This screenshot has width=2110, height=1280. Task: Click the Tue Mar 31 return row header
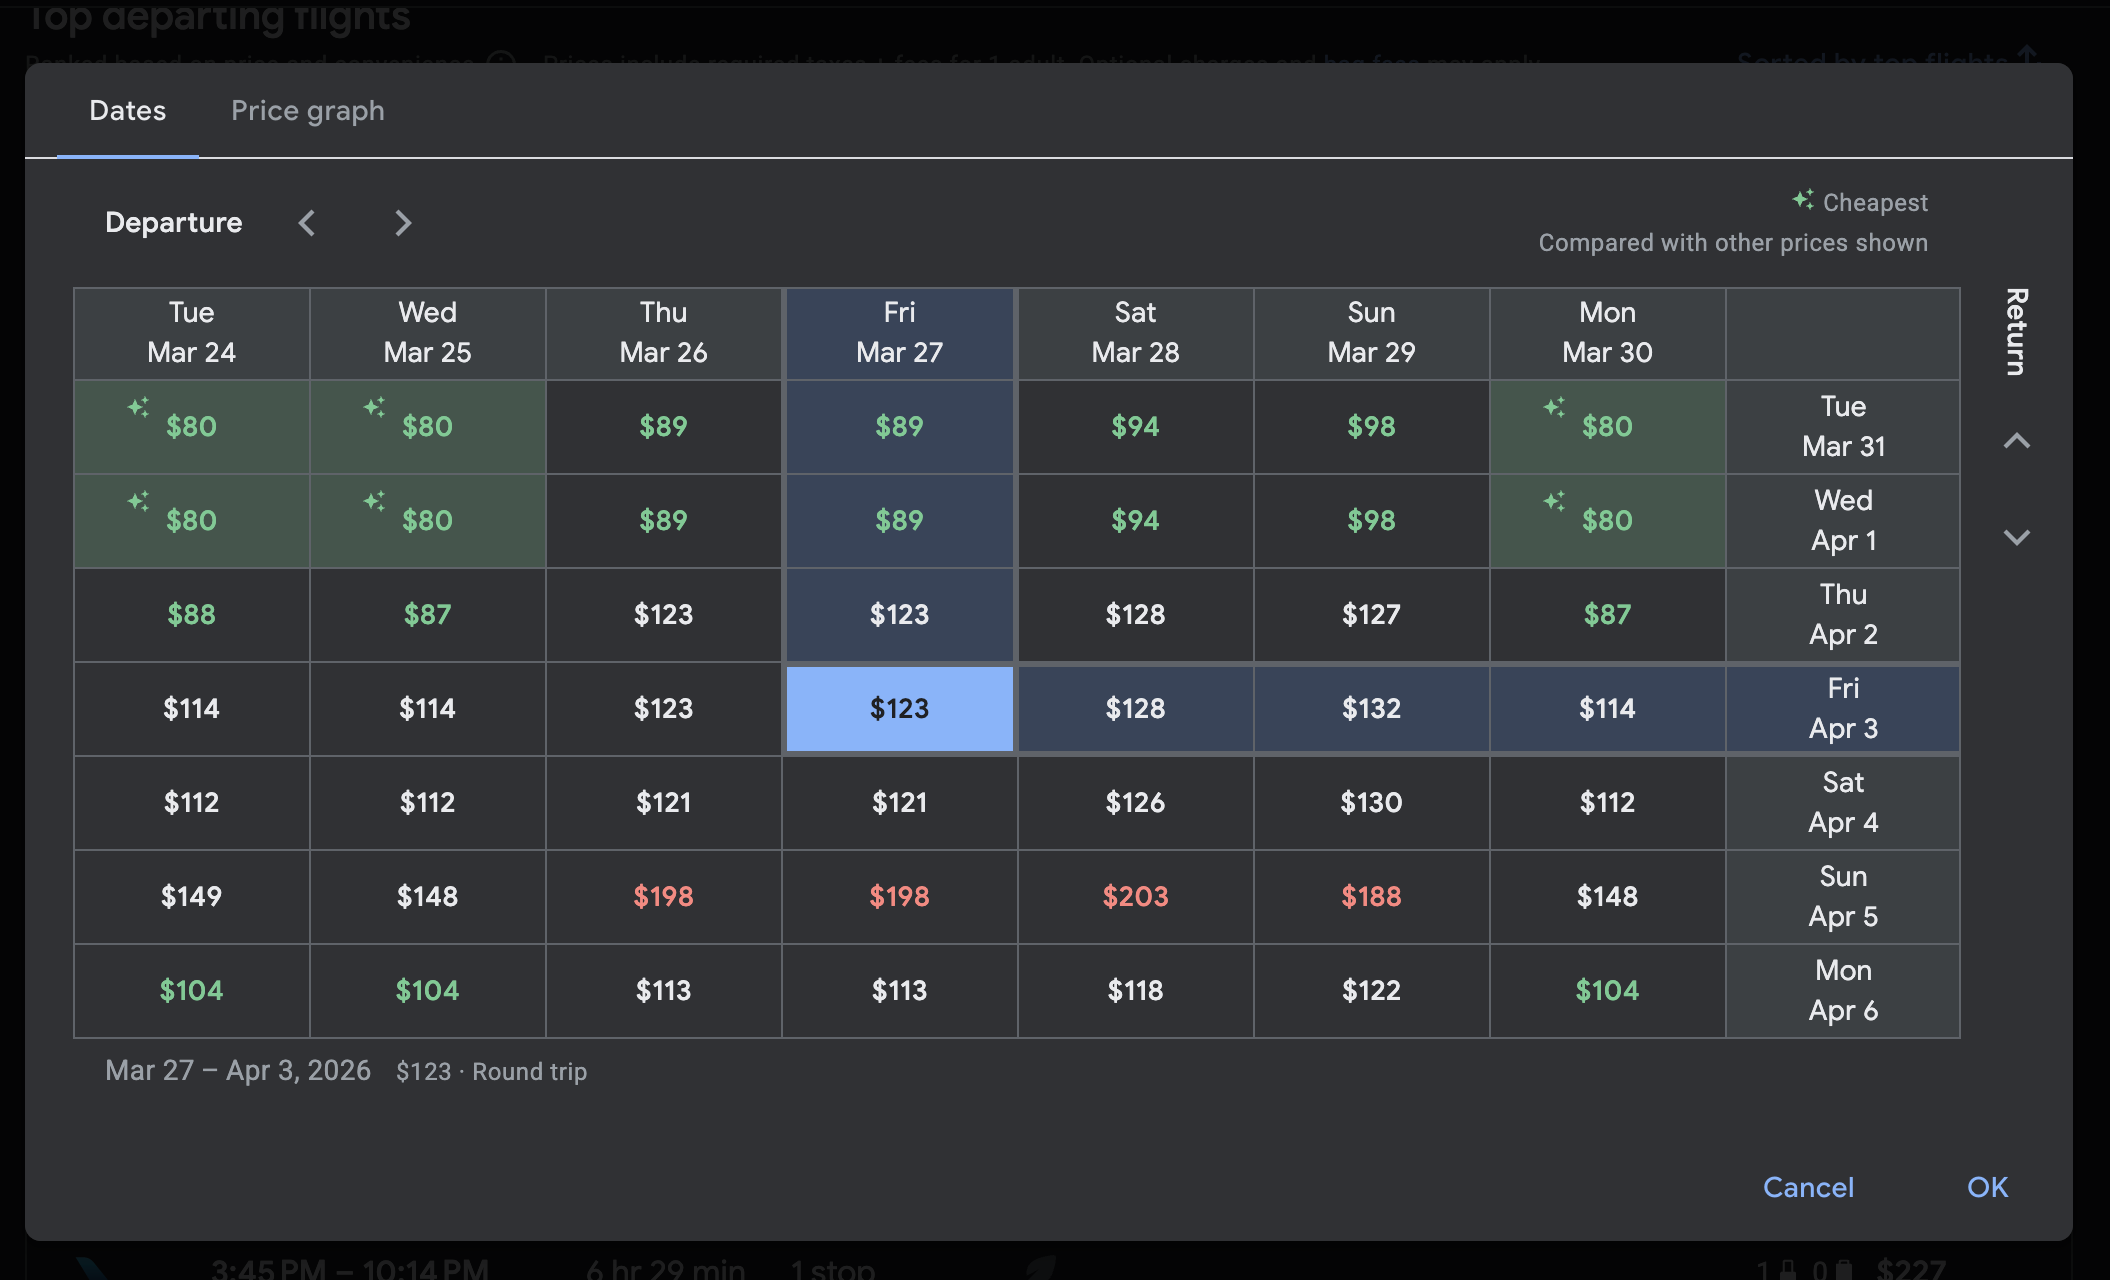(x=1842, y=427)
